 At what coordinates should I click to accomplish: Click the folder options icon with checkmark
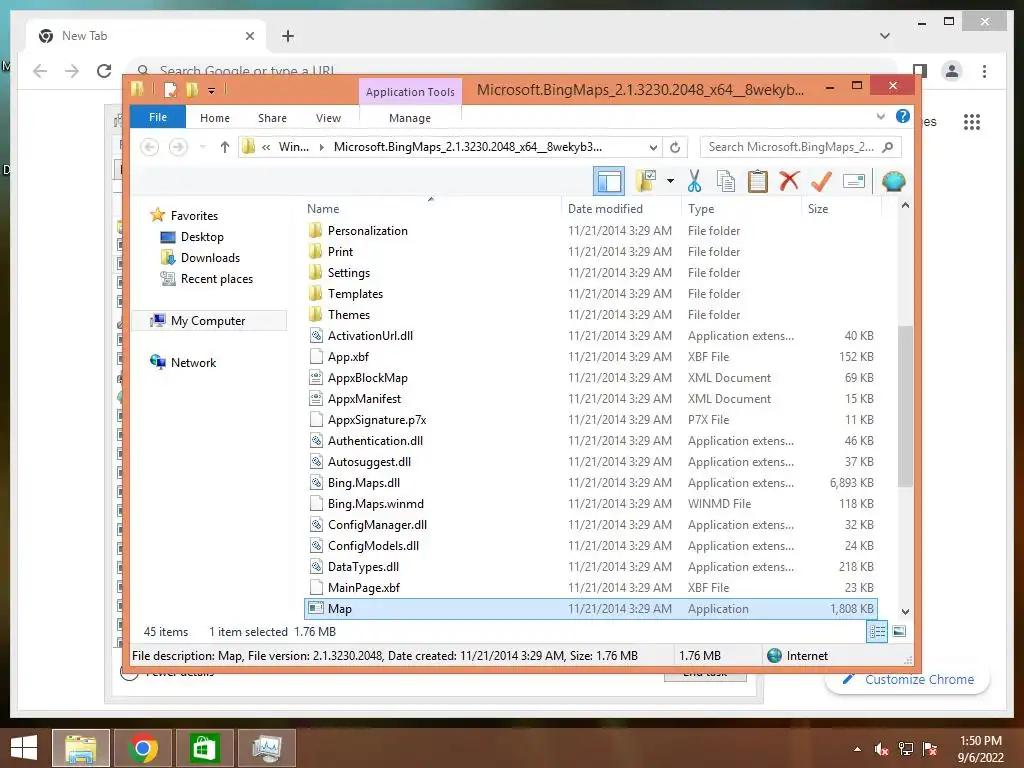[646, 181]
